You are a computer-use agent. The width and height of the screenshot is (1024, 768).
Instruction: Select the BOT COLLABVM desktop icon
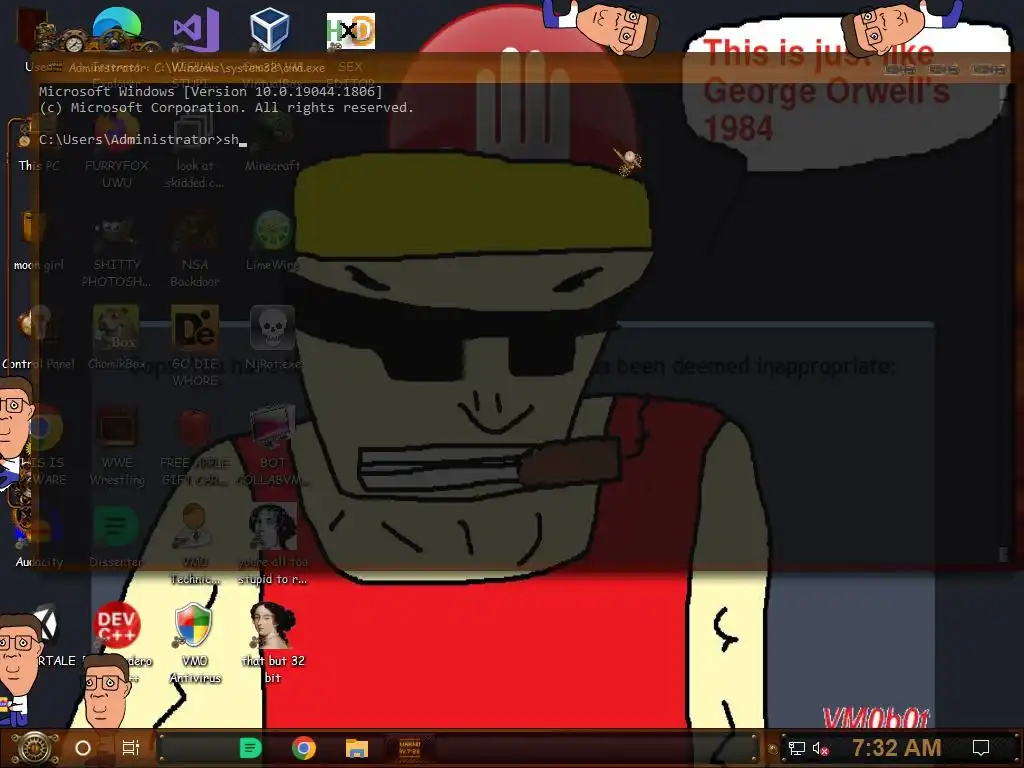tap(272, 447)
